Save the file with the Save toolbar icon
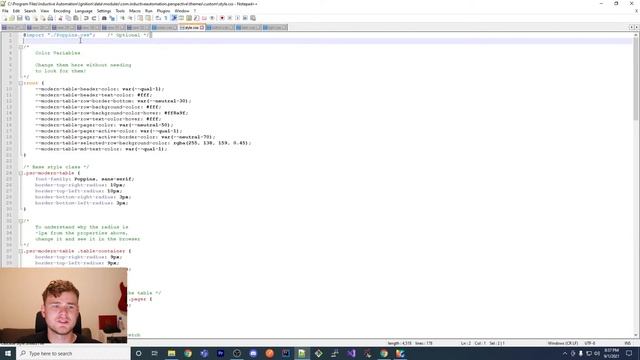The height and width of the screenshot is (360, 640). pos(19,18)
